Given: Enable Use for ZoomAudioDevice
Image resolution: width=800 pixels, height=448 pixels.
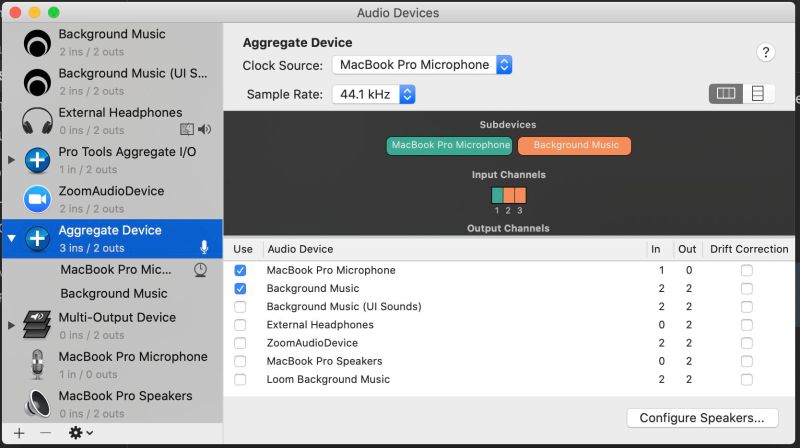Looking at the screenshot, I should pos(240,343).
